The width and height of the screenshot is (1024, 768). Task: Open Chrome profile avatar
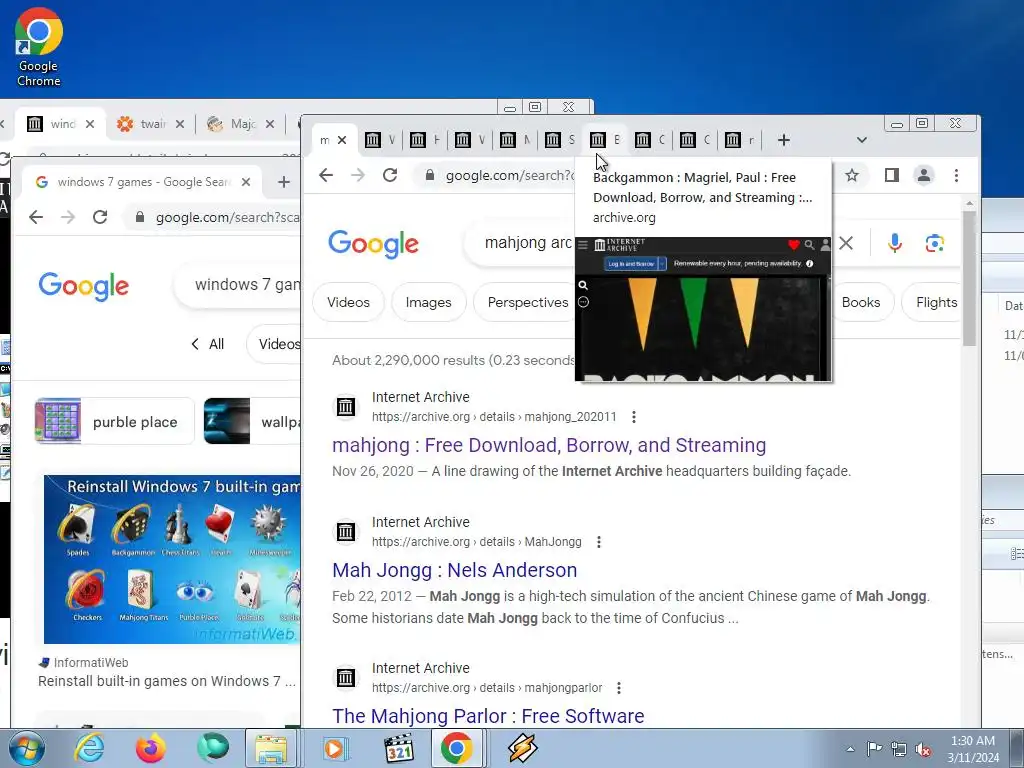point(923,175)
